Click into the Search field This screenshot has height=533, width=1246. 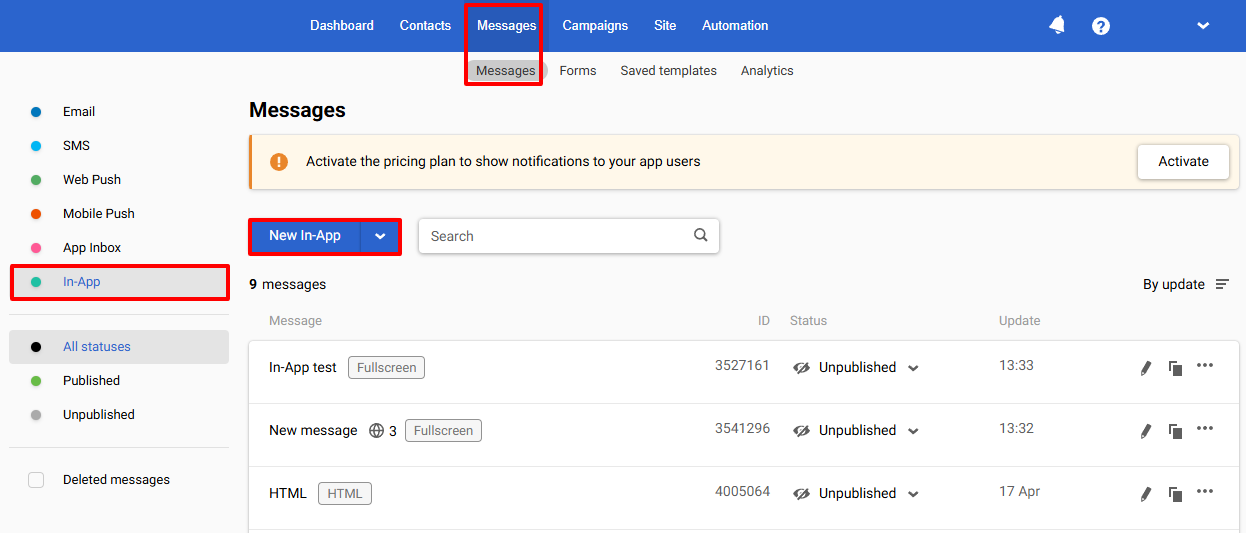(569, 236)
